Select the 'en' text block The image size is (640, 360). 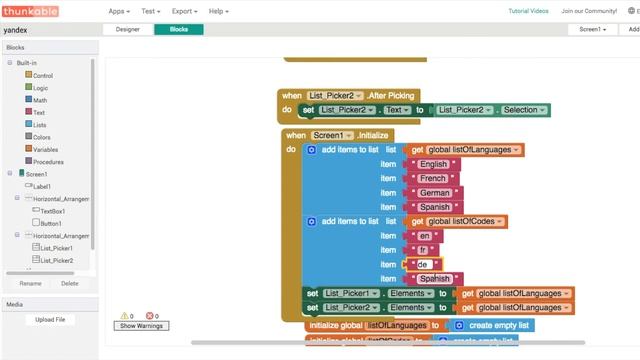click(x=424, y=236)
